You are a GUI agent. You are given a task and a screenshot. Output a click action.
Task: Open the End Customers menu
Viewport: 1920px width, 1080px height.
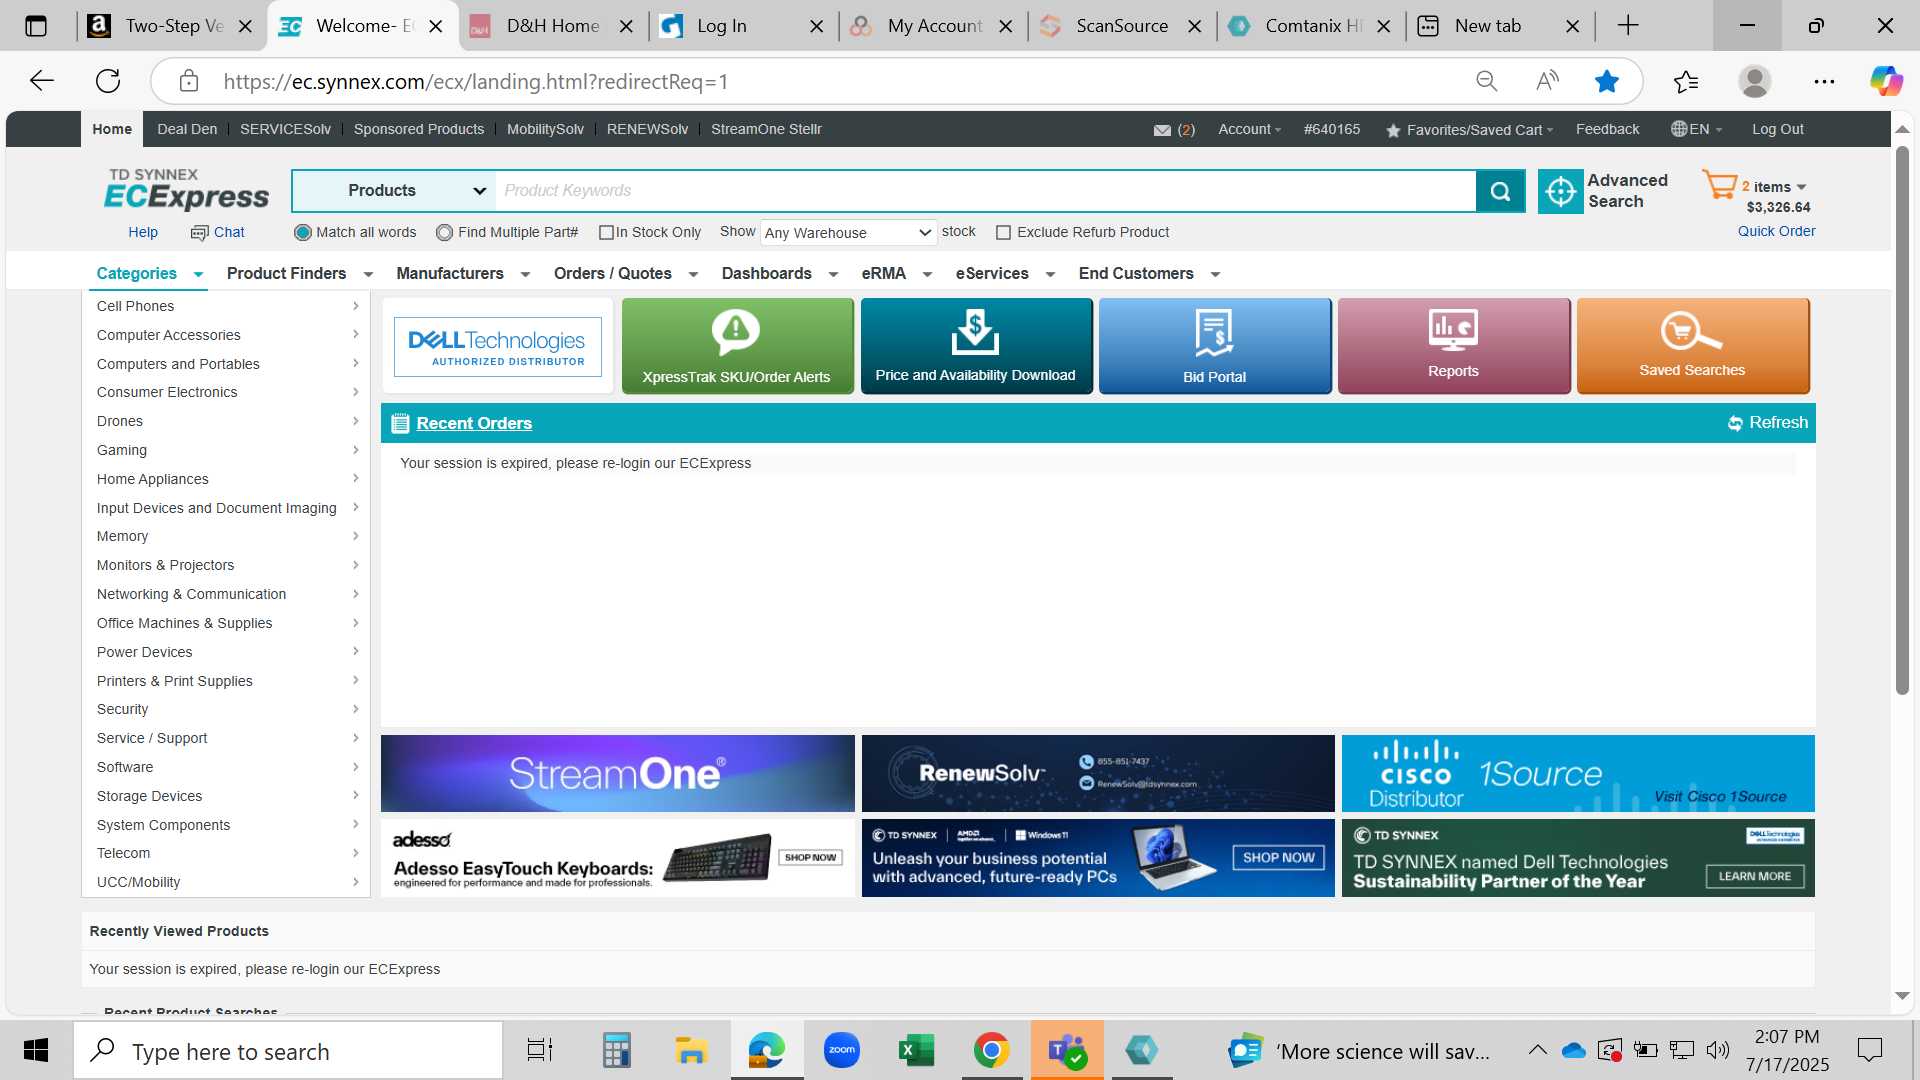tap(1149, 274)
